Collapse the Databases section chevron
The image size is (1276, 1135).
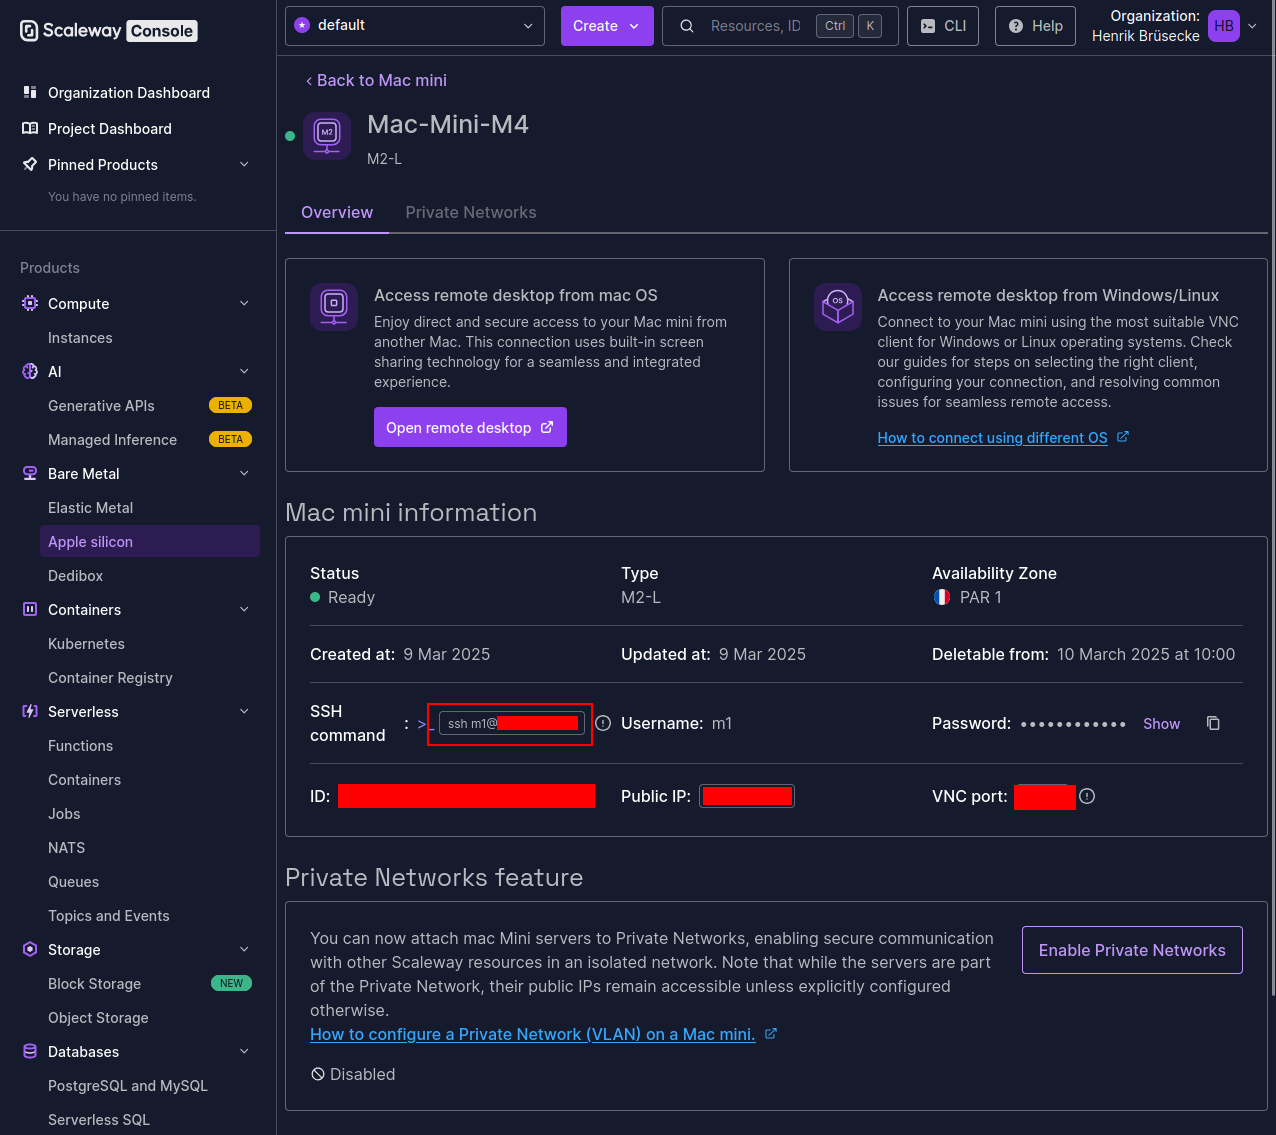pyautogui.click(x=244, y=1052)
